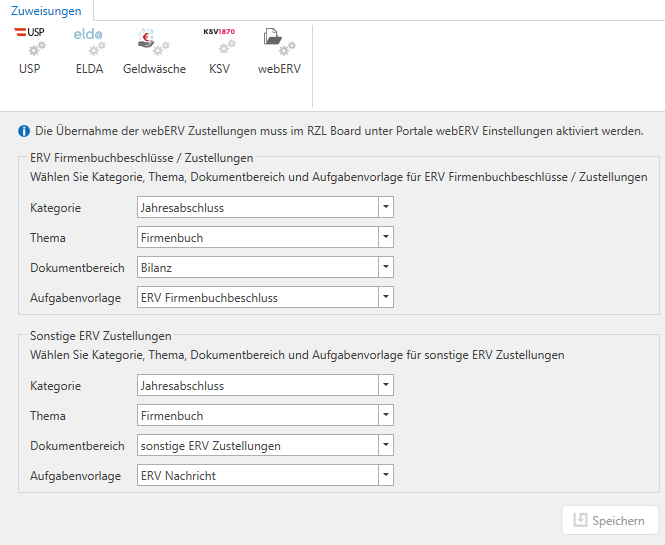Open the USP portal assignments
The height and width of the screenshot is (545, 665).
[x=30, y=52]
